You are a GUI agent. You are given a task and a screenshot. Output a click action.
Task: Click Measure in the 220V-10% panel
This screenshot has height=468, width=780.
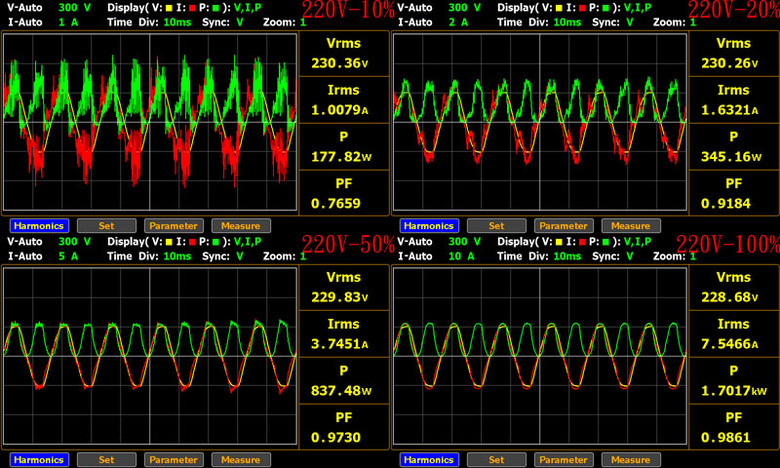[241, 226]
